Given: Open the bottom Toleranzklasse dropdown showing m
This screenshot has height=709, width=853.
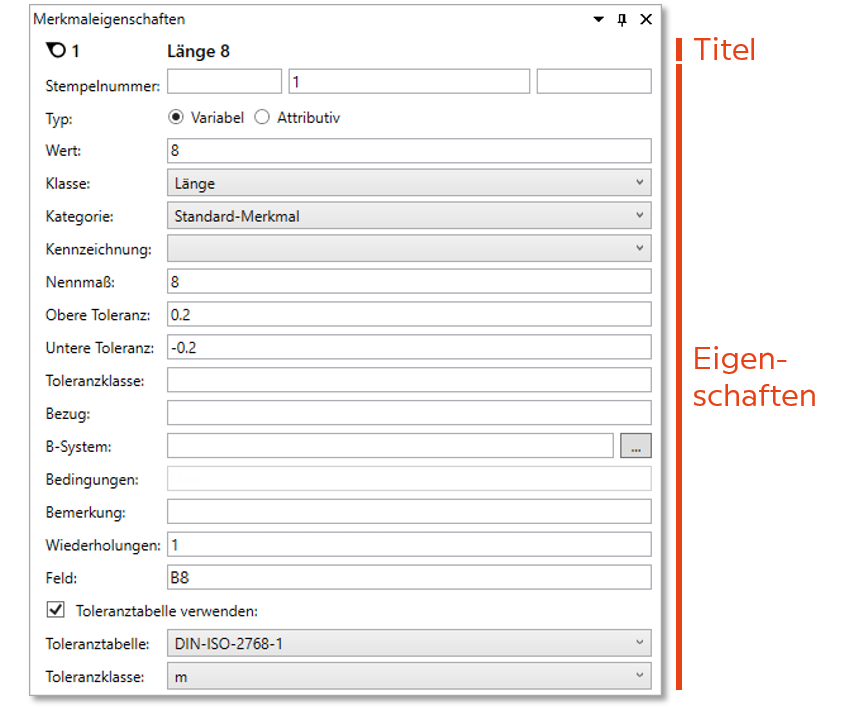Looking at the screenshot, I should tap(409, 676).
